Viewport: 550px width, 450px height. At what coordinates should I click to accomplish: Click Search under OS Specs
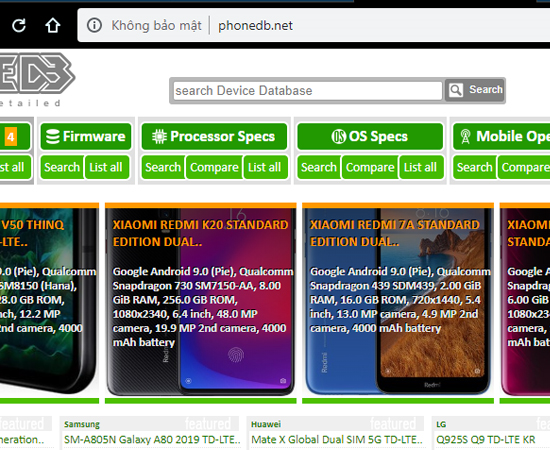coord(318,167)
